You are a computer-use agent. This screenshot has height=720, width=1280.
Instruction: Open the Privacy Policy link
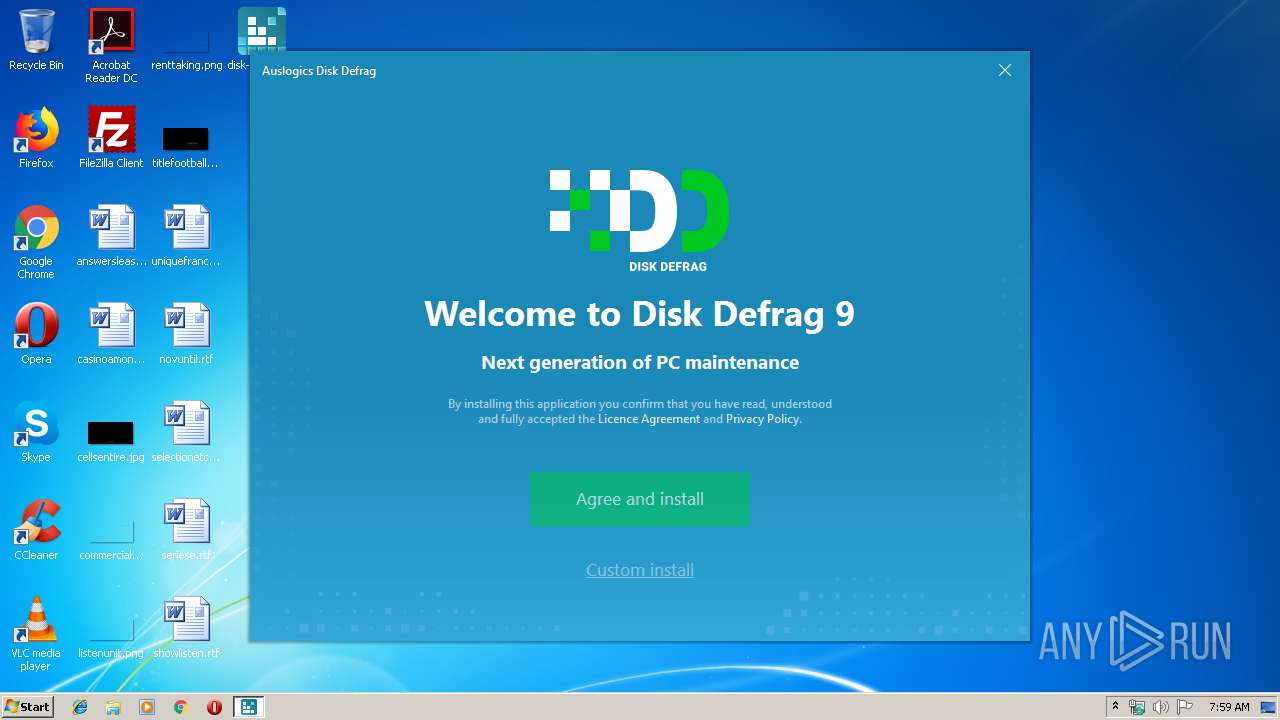[763, 419]
